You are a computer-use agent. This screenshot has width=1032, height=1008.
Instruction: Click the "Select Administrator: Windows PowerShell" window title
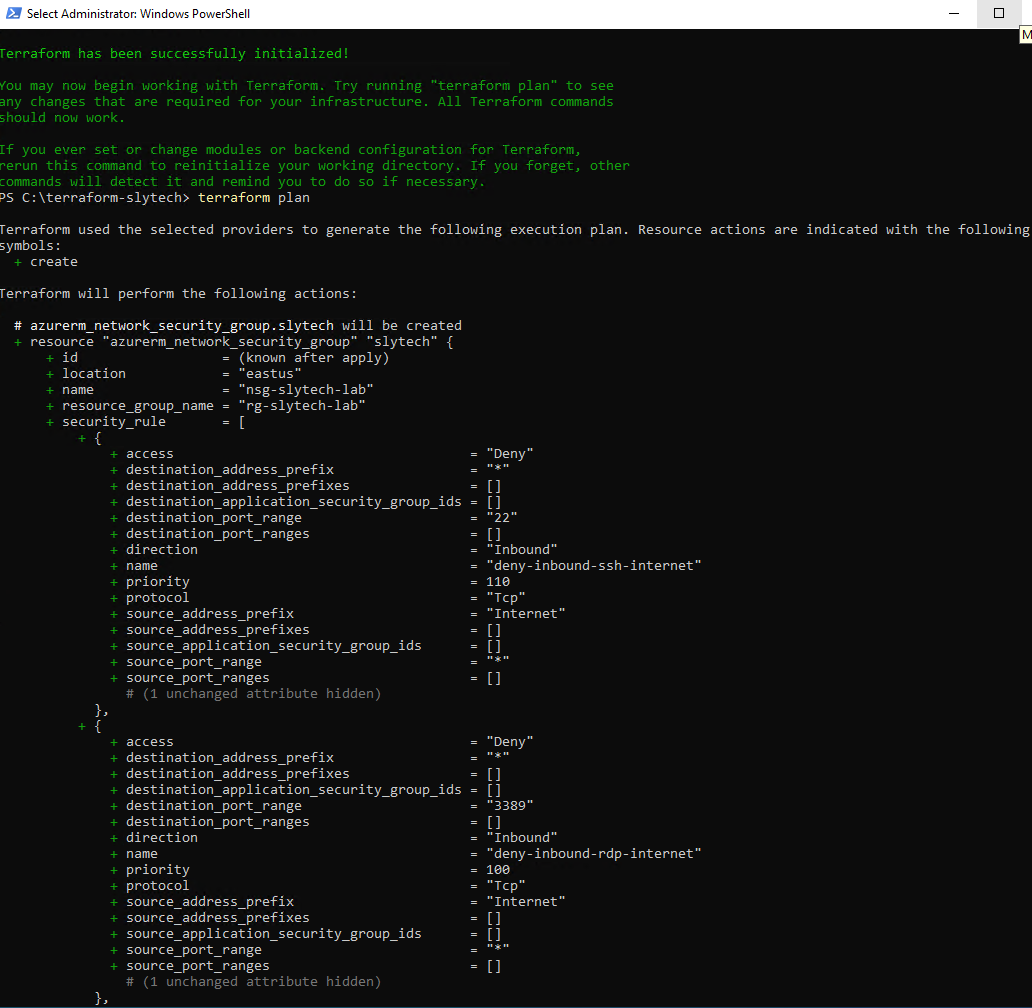[x=138, y=14]
